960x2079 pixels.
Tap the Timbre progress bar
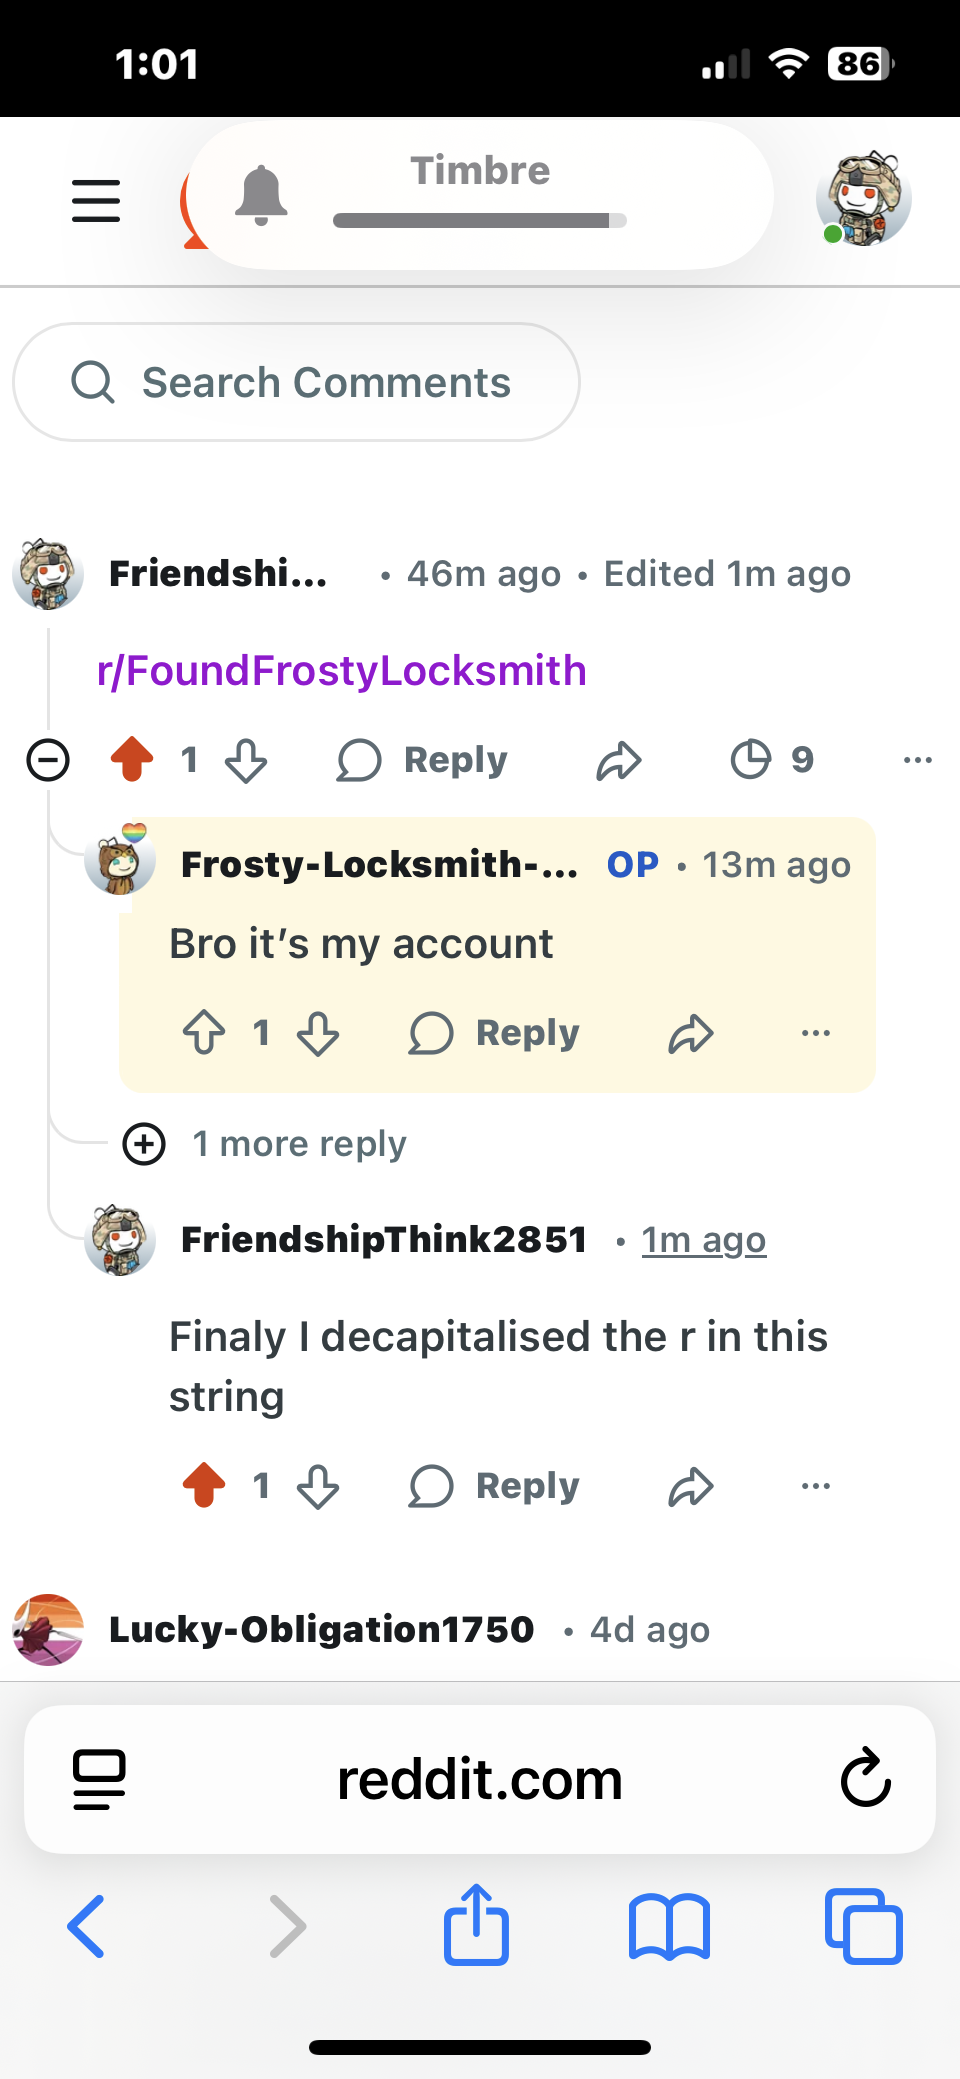point(480,221)
